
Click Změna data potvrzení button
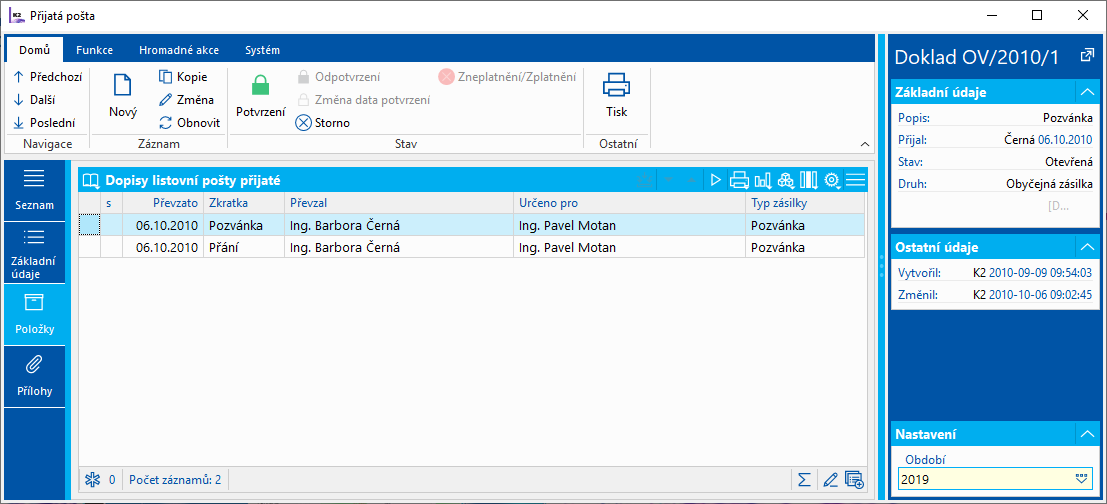(363, 100)
